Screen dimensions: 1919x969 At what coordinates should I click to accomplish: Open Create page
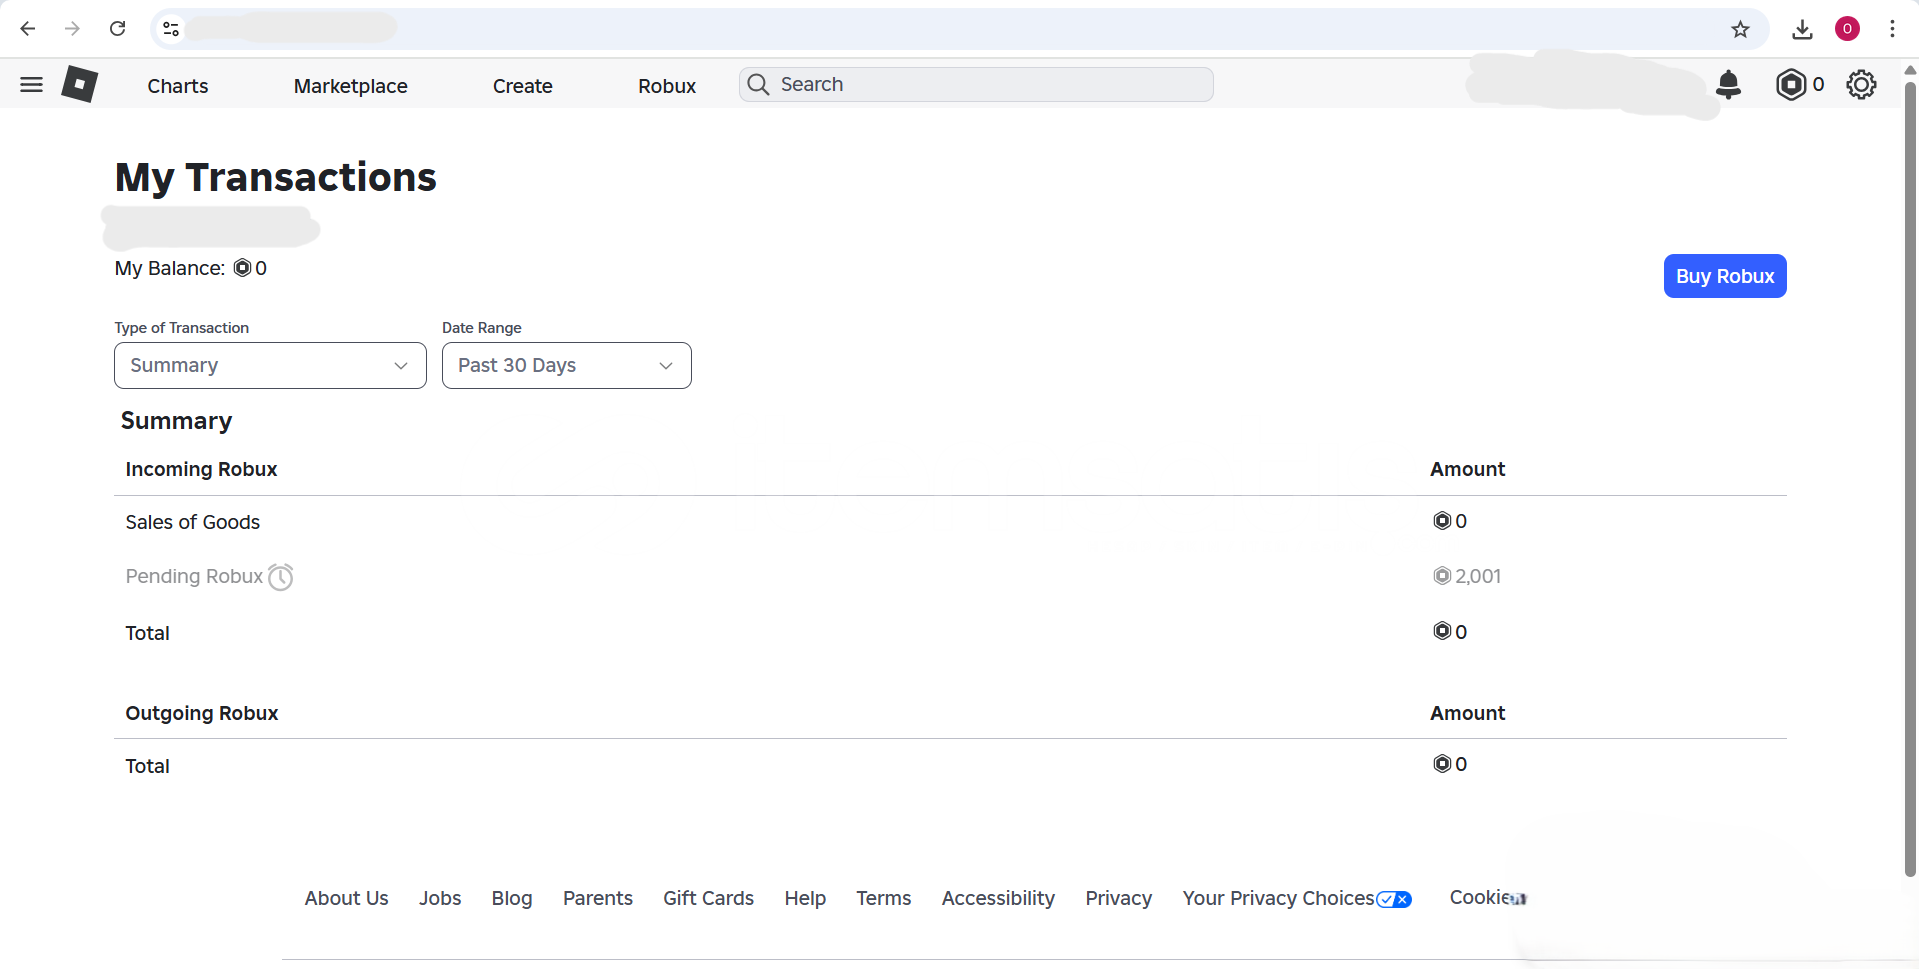(x=522, y=86)
